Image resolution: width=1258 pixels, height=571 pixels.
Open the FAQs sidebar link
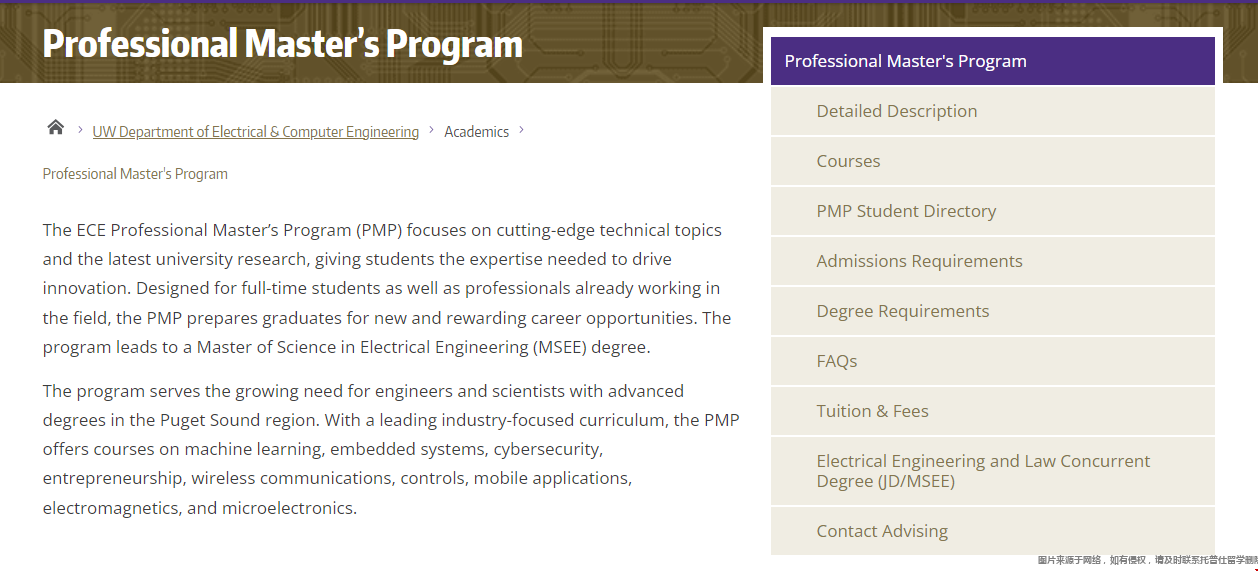pyautogui.click(x=993, y=361)
